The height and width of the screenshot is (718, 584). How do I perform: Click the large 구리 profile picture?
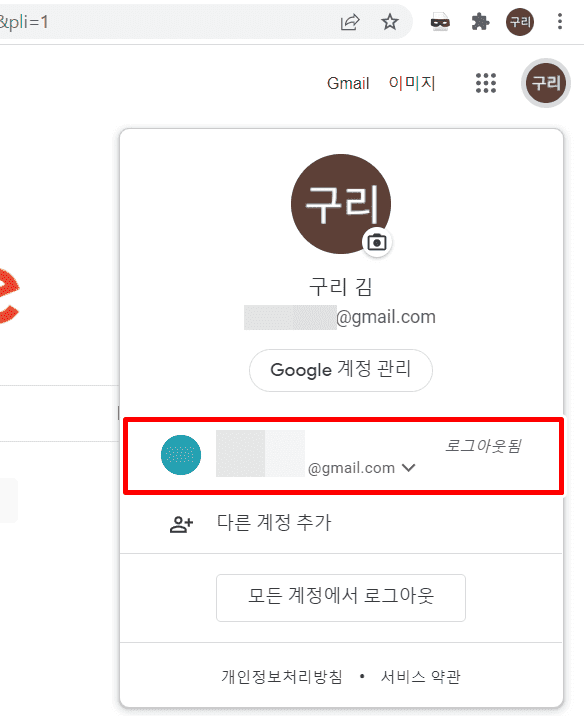click(341, 204)
